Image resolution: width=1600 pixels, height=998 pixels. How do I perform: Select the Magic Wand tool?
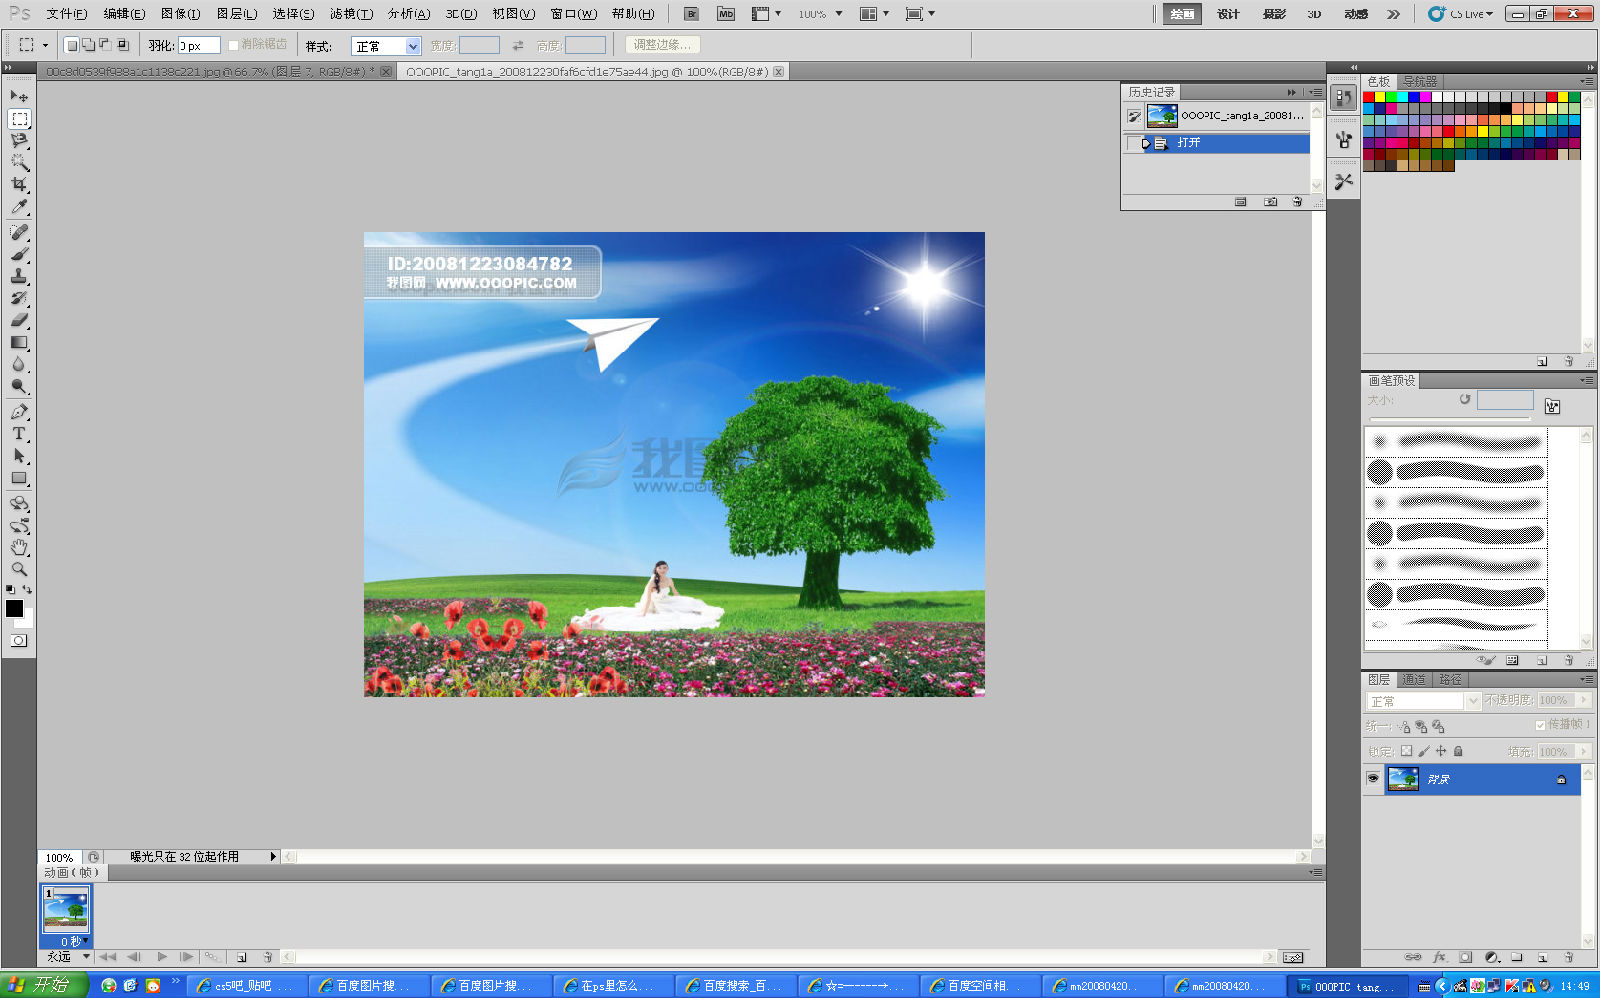[x=19, y=162]
